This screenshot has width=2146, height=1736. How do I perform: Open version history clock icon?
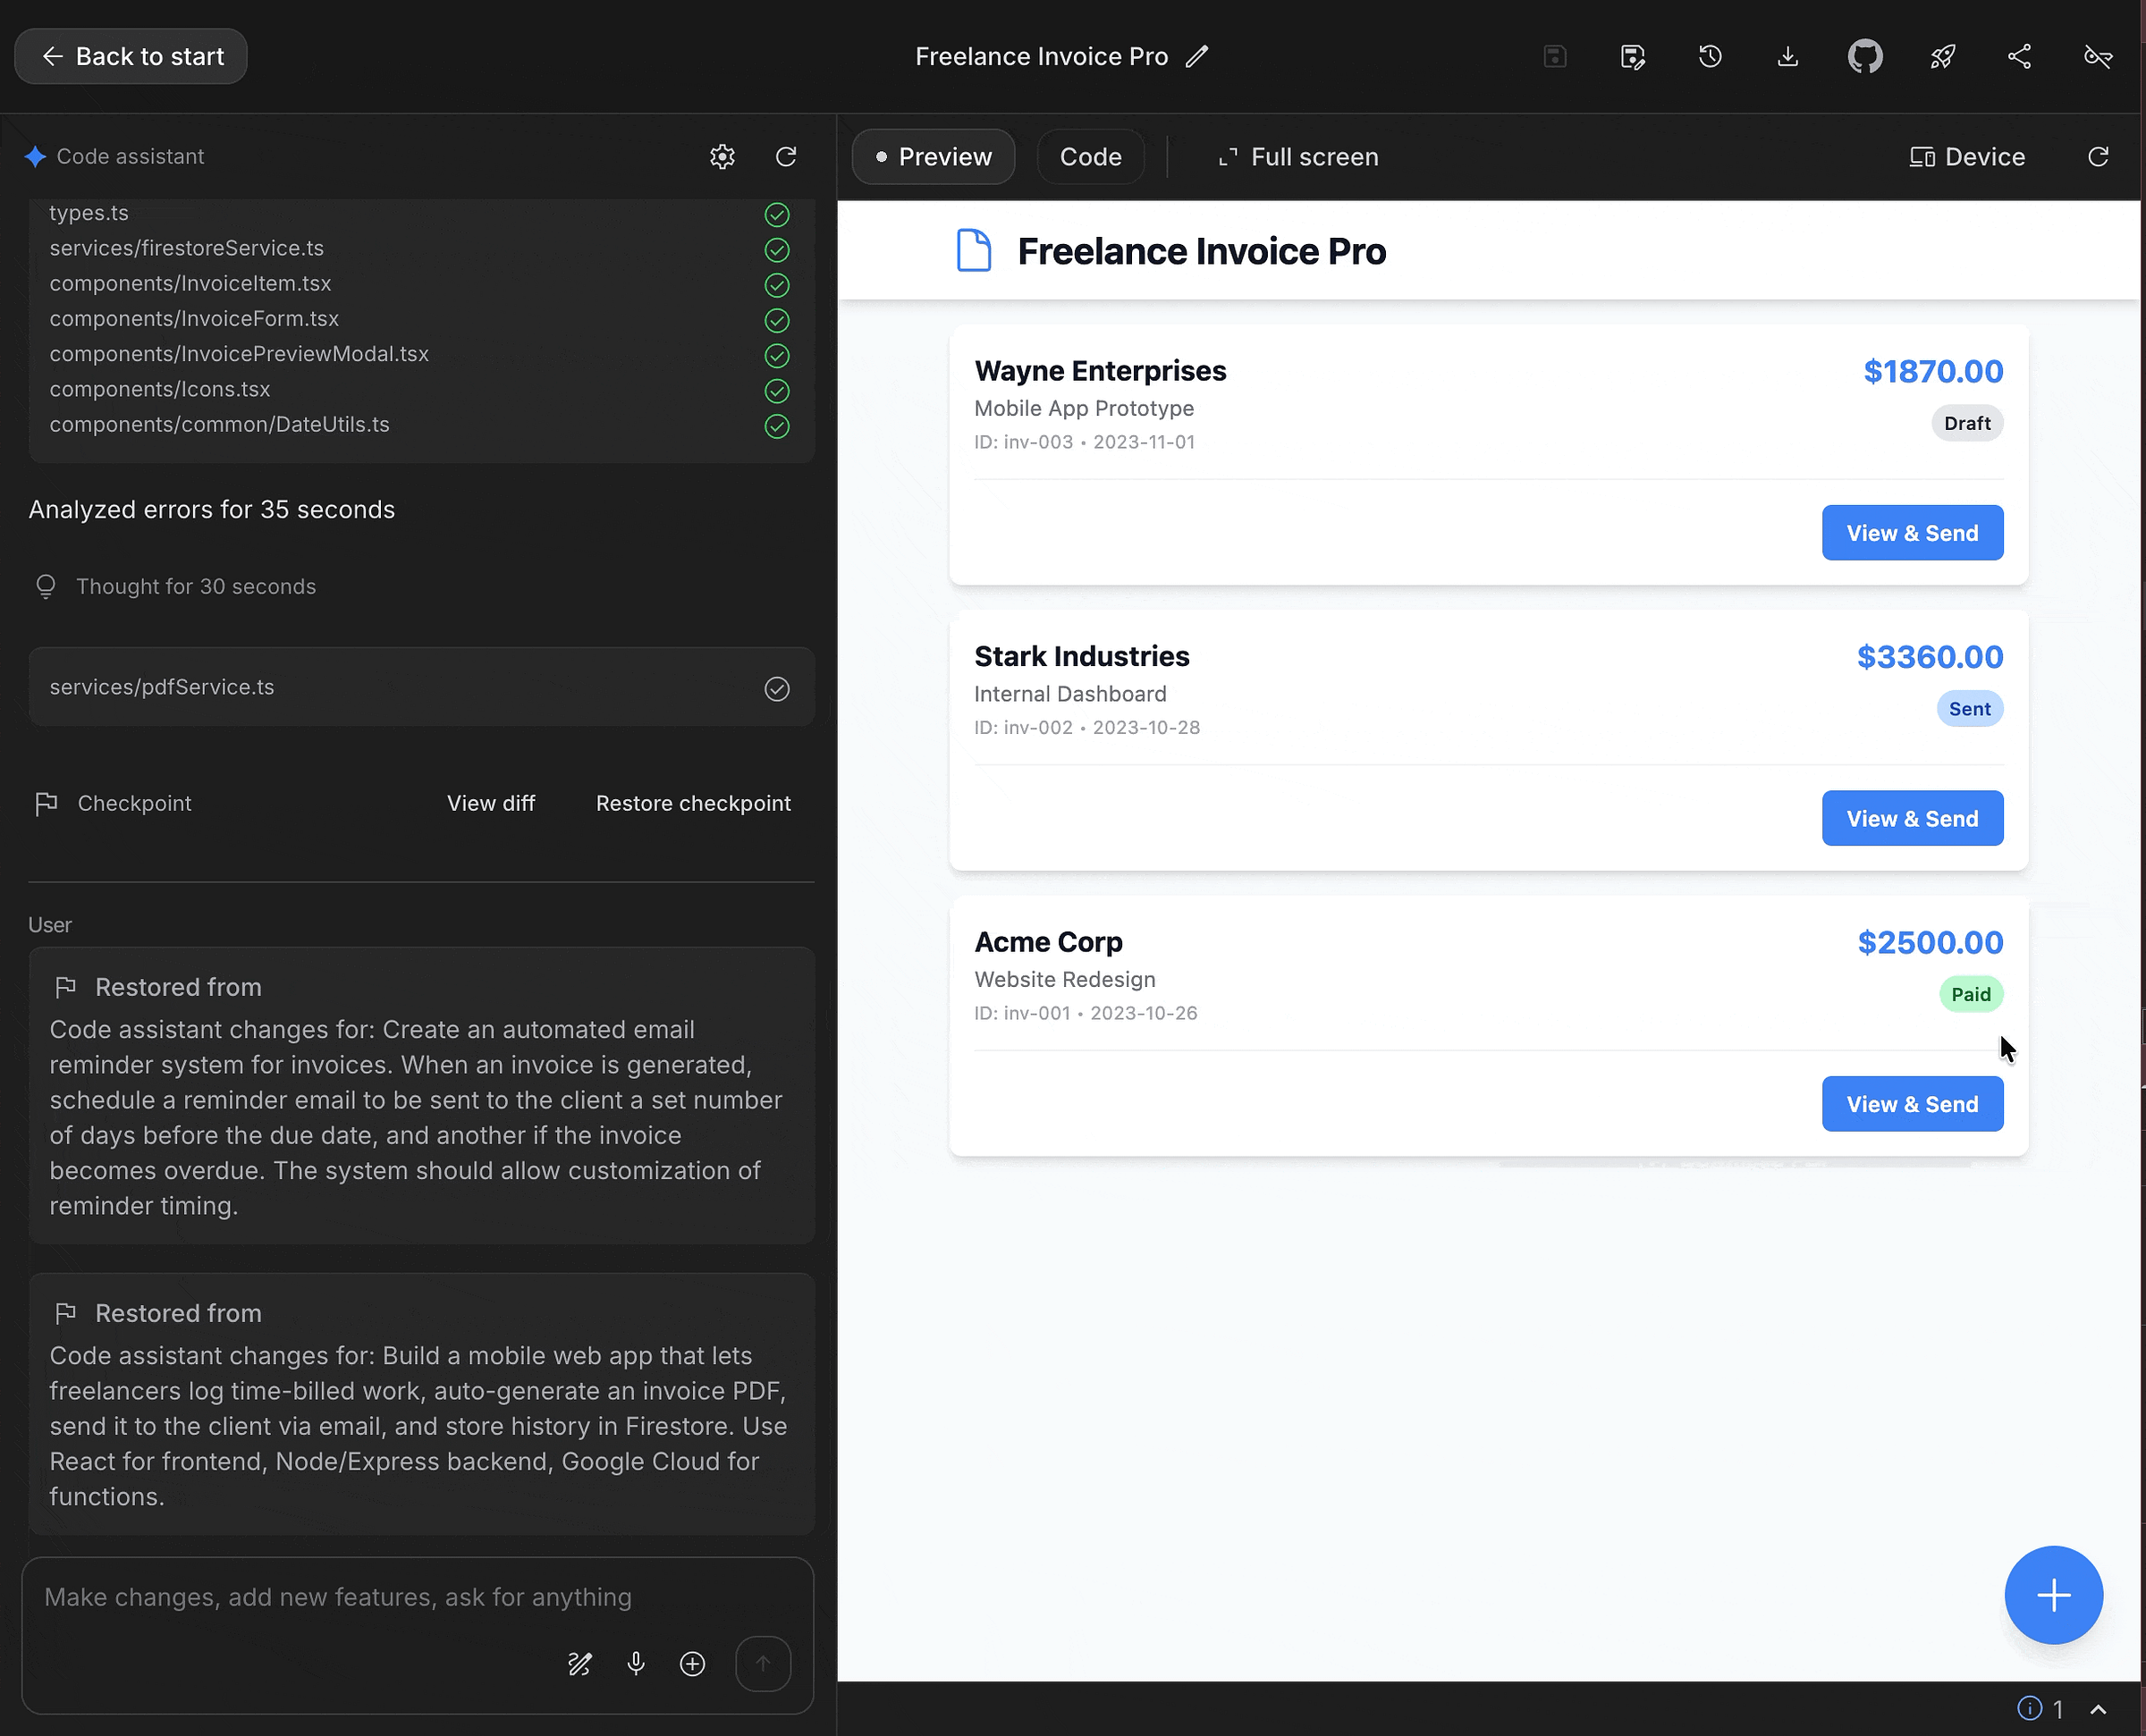pyautogui.click(x=1710, y=56)
